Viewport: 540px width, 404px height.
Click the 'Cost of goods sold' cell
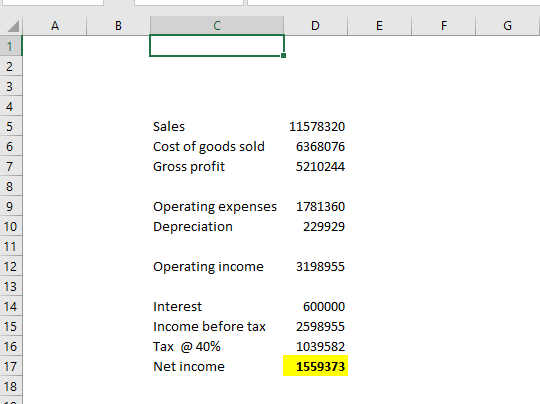click(217, 146)
